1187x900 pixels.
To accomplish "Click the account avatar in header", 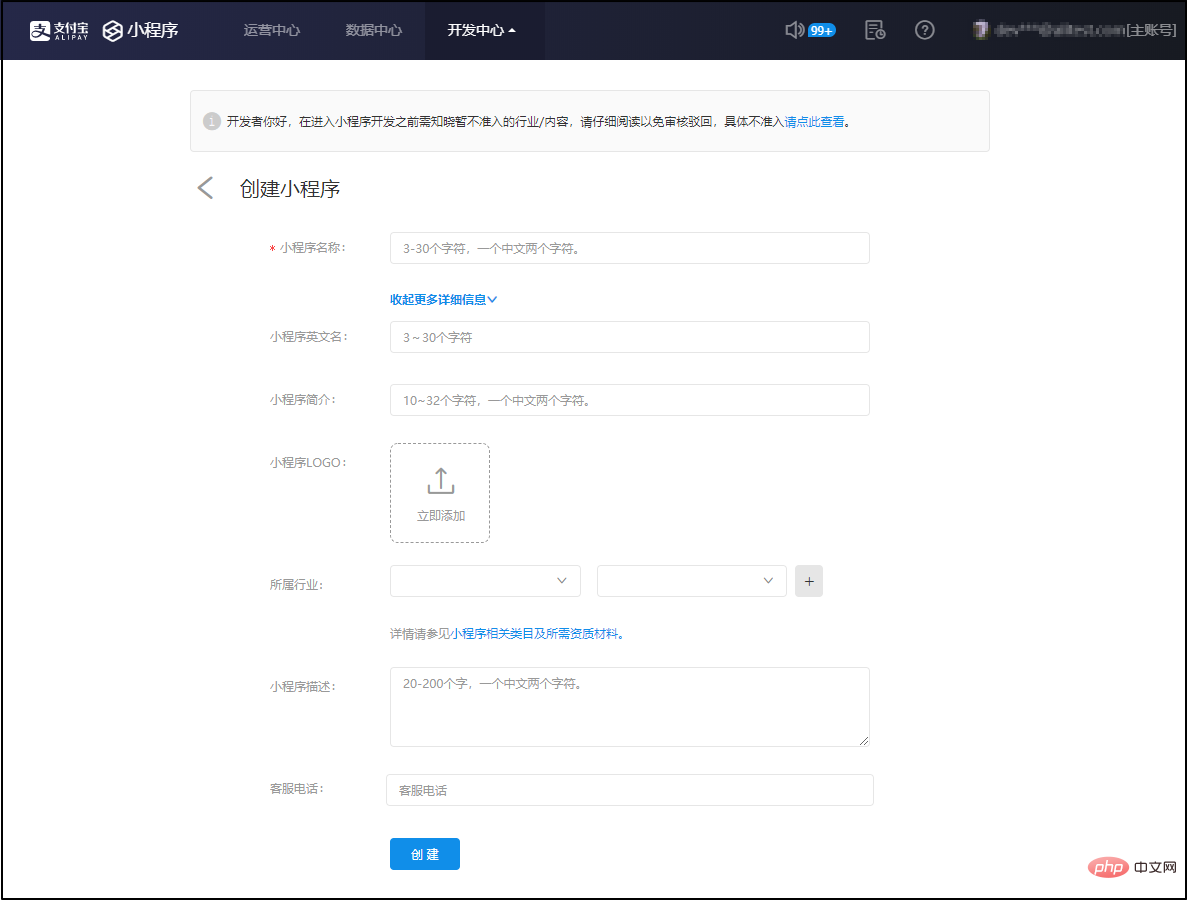I will (981, 30).
